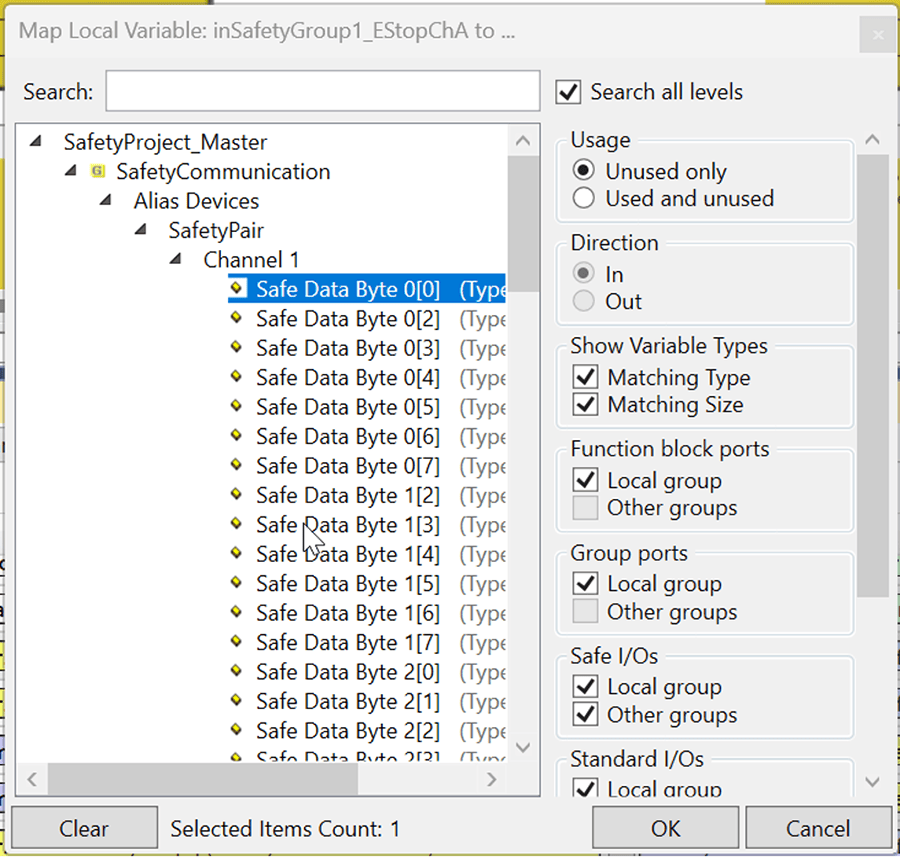
Task: Click the filter options panel scroll-down arrow
Action: pos(872,781)
